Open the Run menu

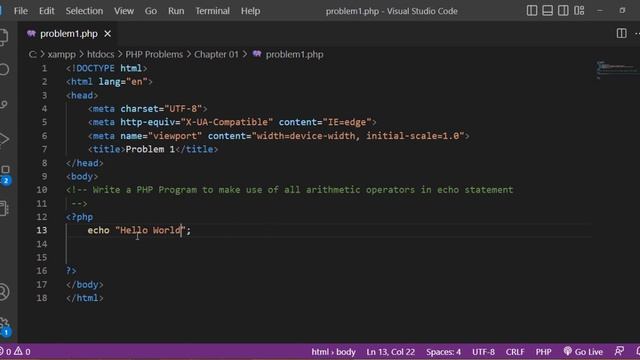click(176, 11)
